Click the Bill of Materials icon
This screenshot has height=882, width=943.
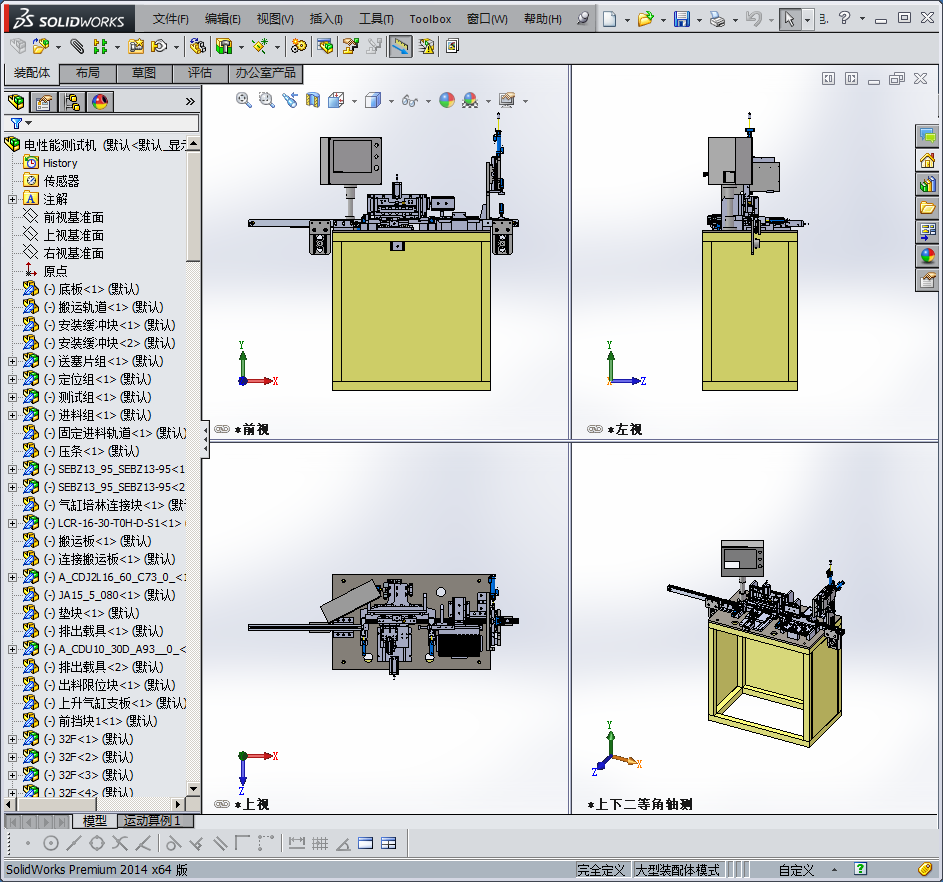pos(325,46)
